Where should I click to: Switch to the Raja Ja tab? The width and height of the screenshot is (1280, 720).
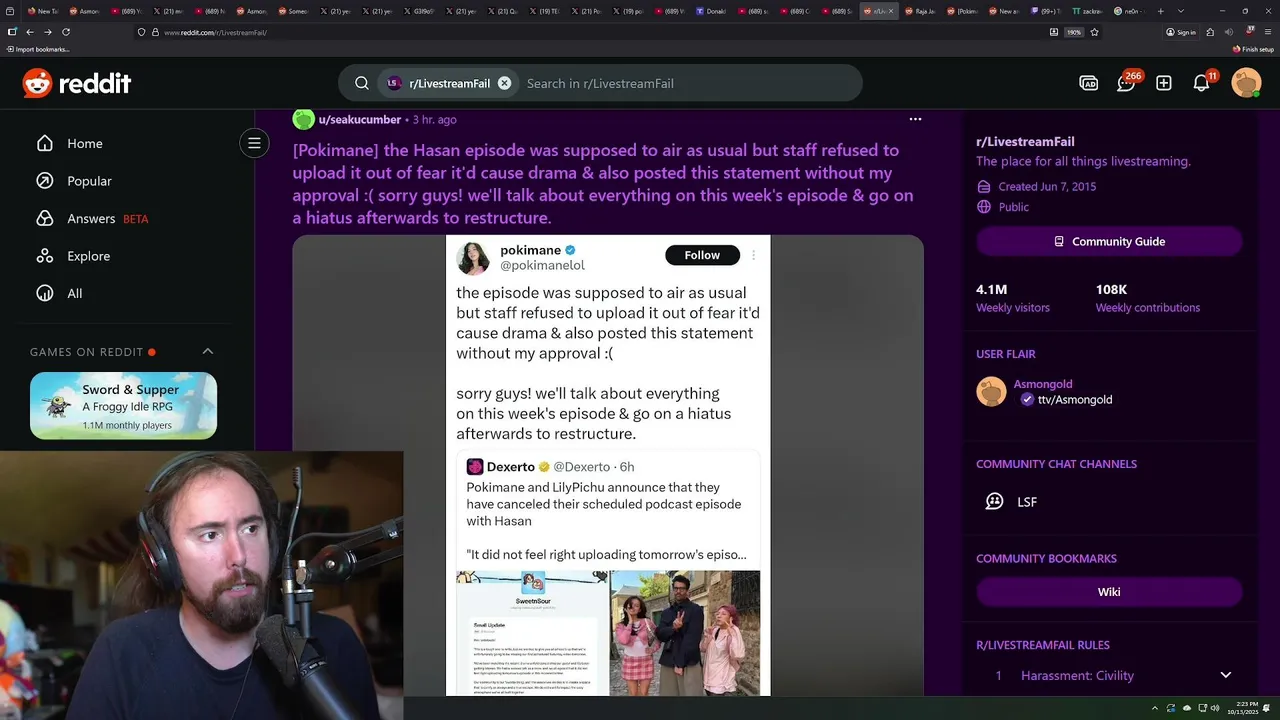click(x=921, y=11)
